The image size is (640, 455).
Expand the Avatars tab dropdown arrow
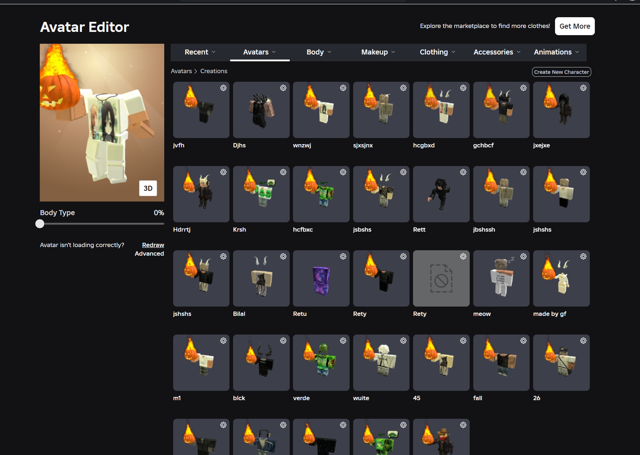coord(274,52)
